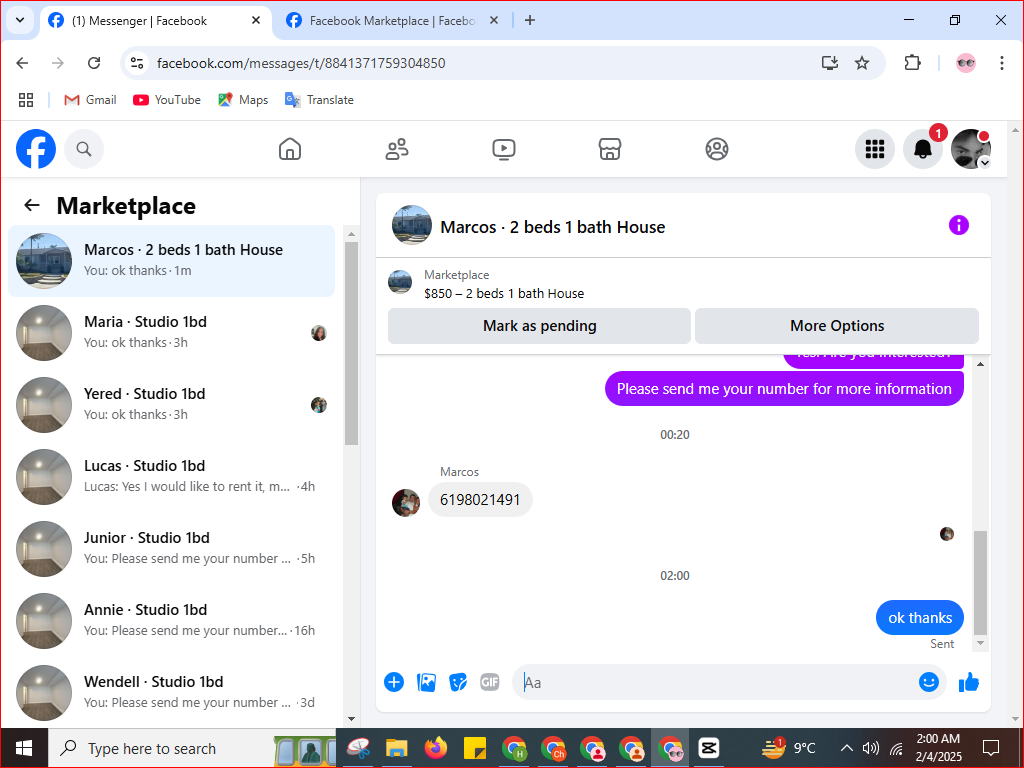Screen dimensions: 1024x768
Task: Select the Marcos 2 beds 1 bath House chat
Action: (172, 261)
